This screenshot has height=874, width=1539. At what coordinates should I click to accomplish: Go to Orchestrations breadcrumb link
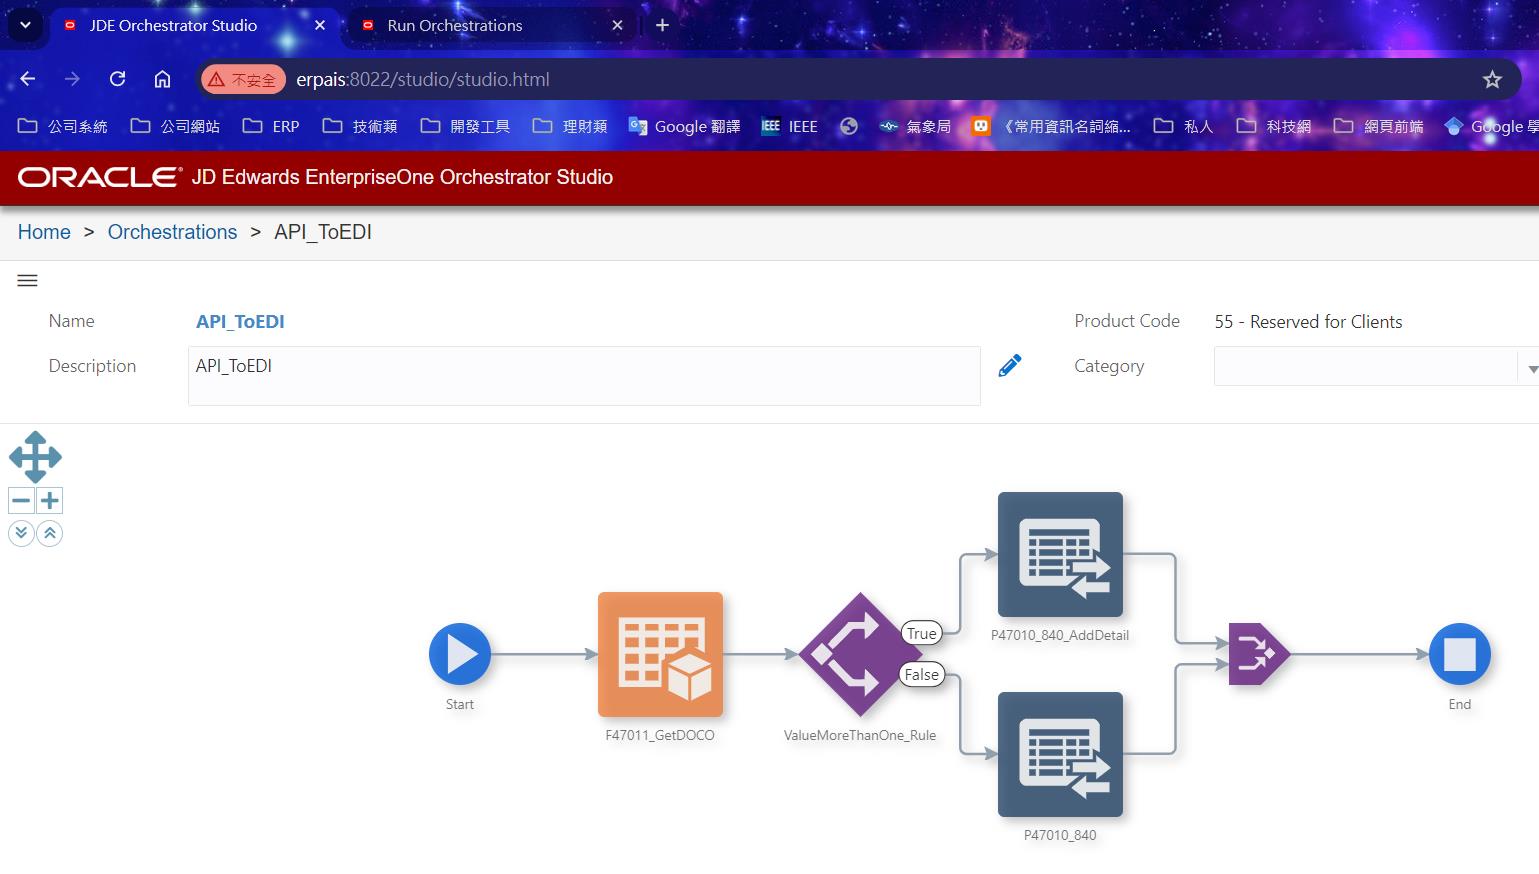coord(172,232)
